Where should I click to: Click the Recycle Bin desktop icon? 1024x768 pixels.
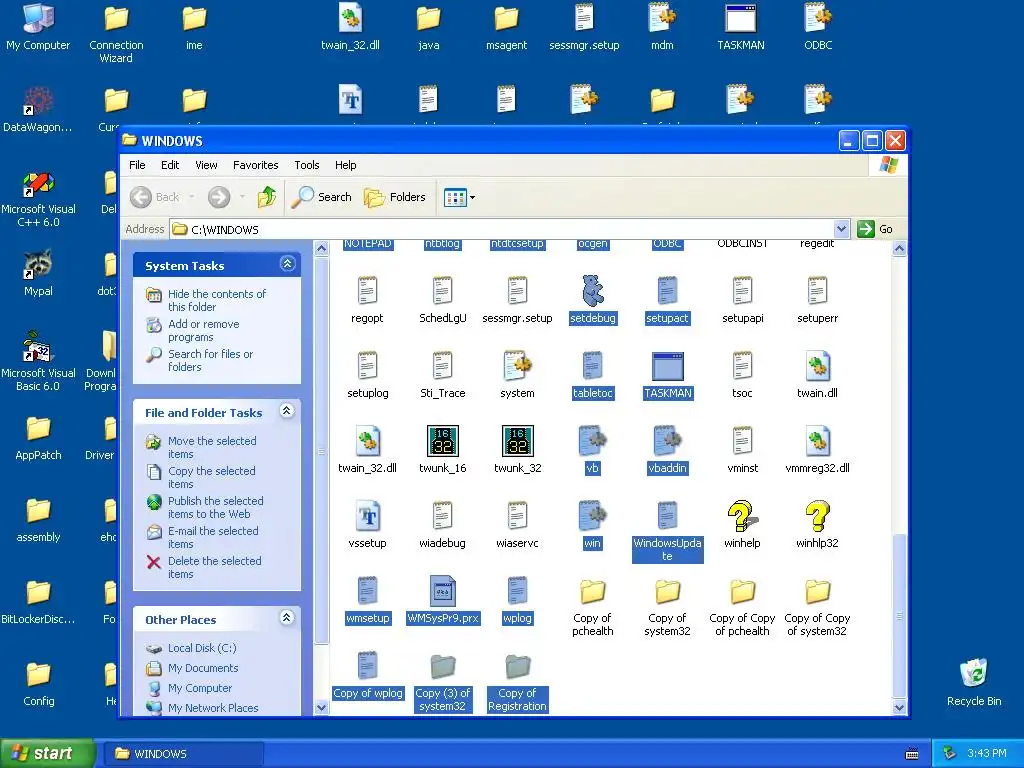tap(974, 682)
